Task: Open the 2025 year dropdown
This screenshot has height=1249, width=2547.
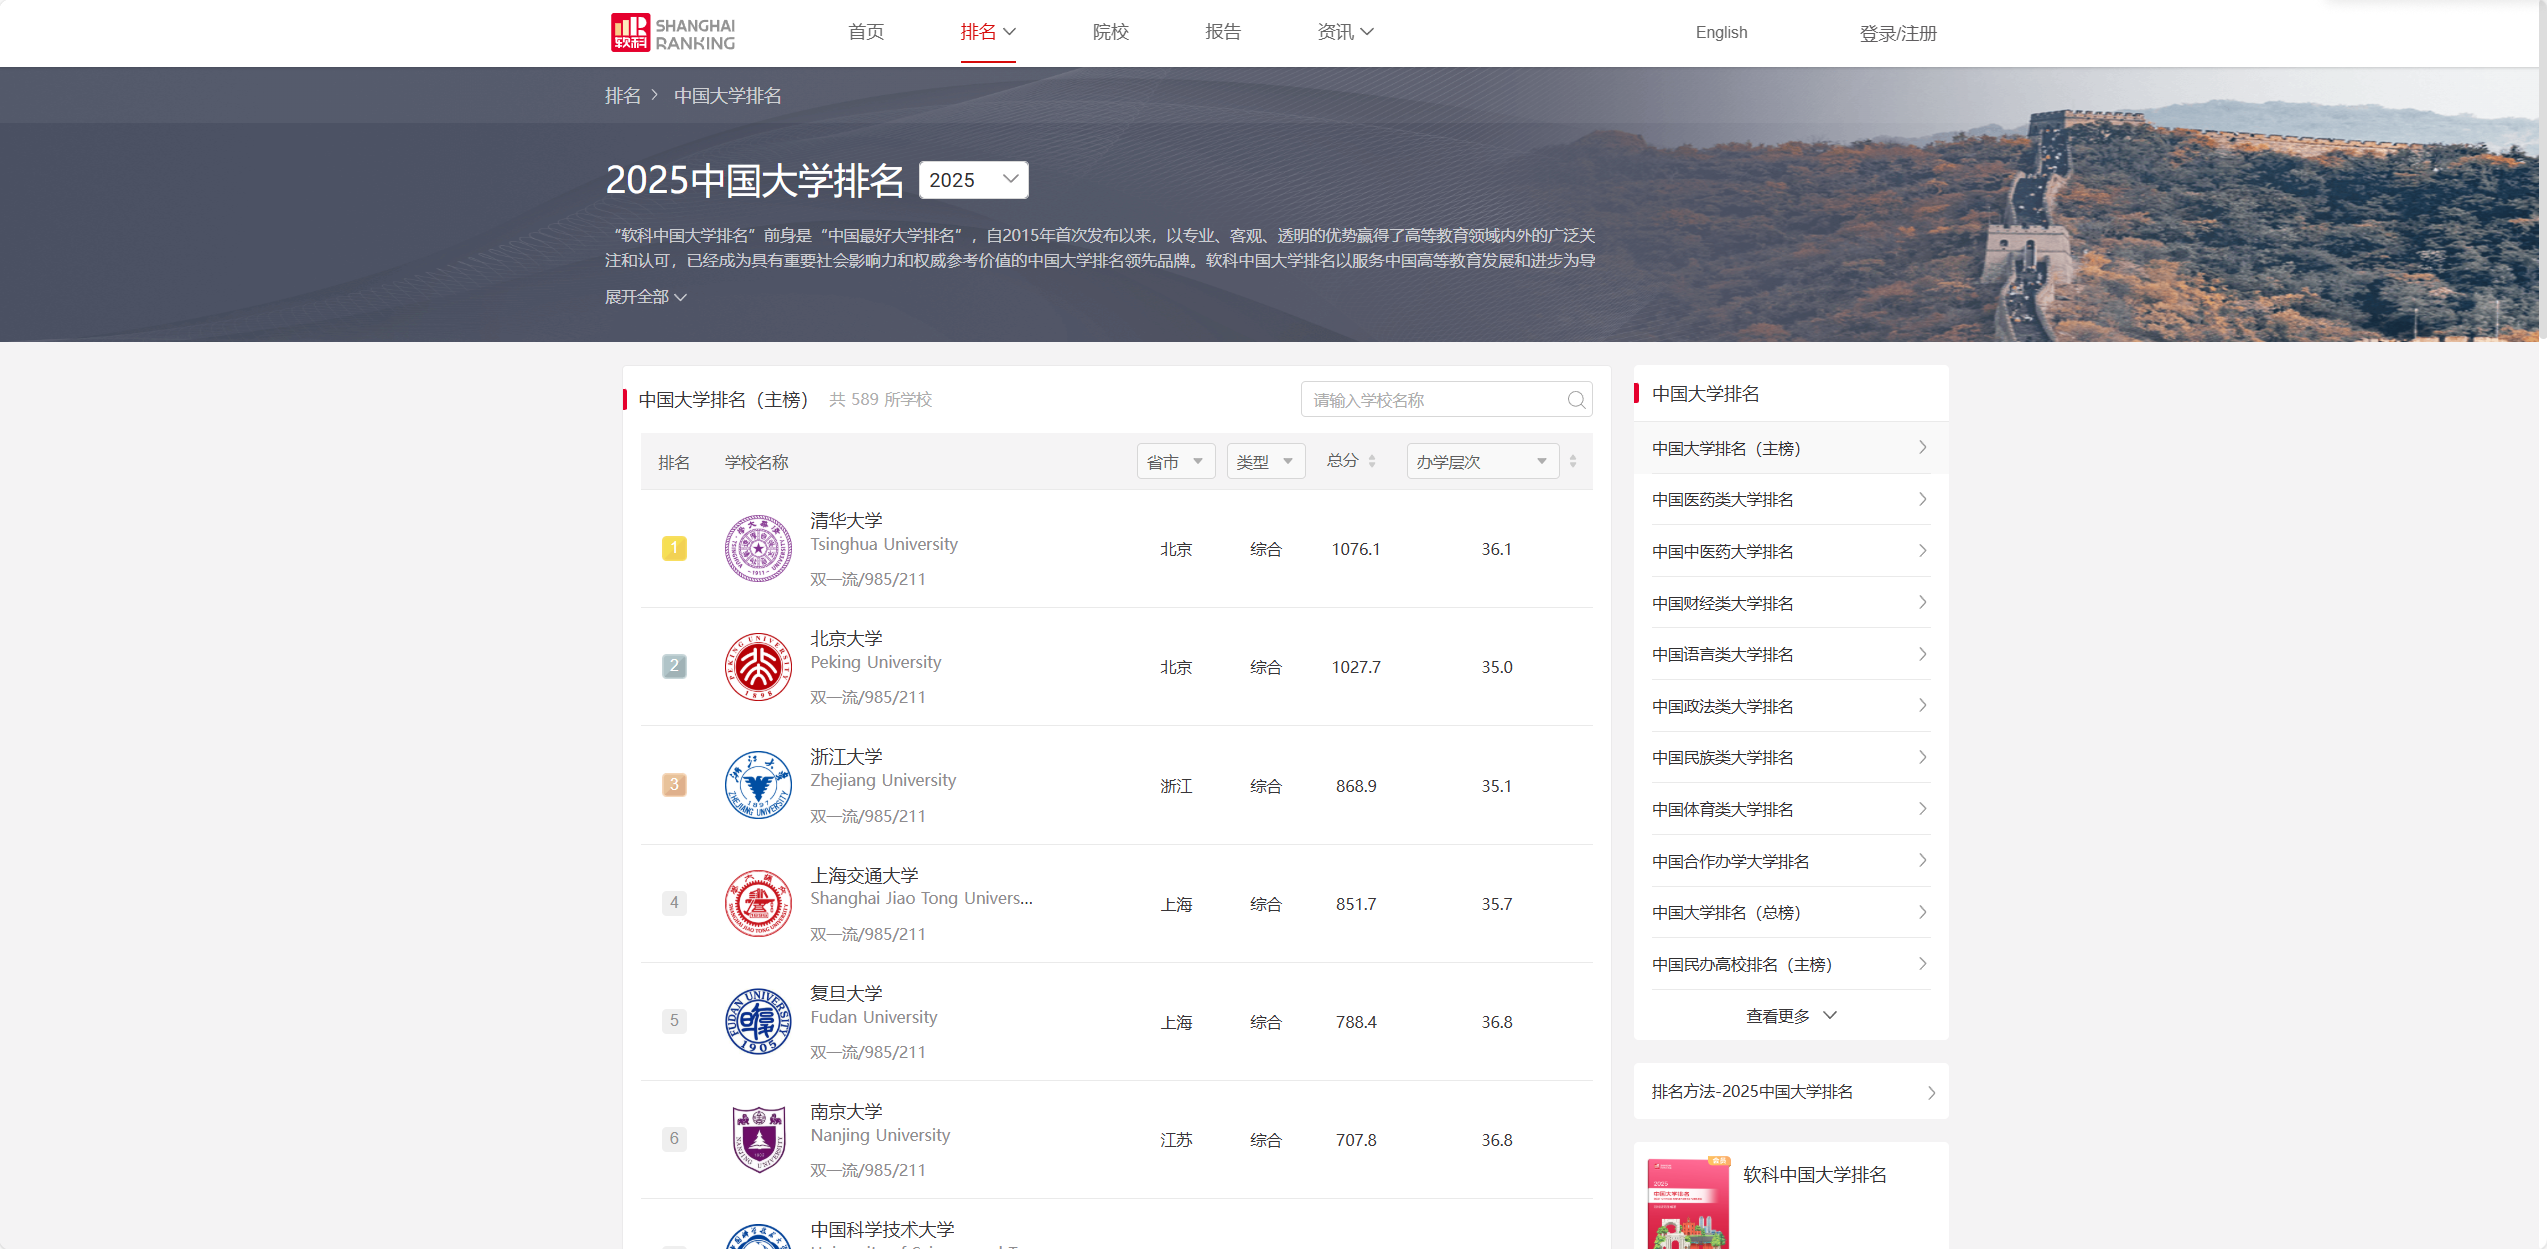Action: (973, 180)
